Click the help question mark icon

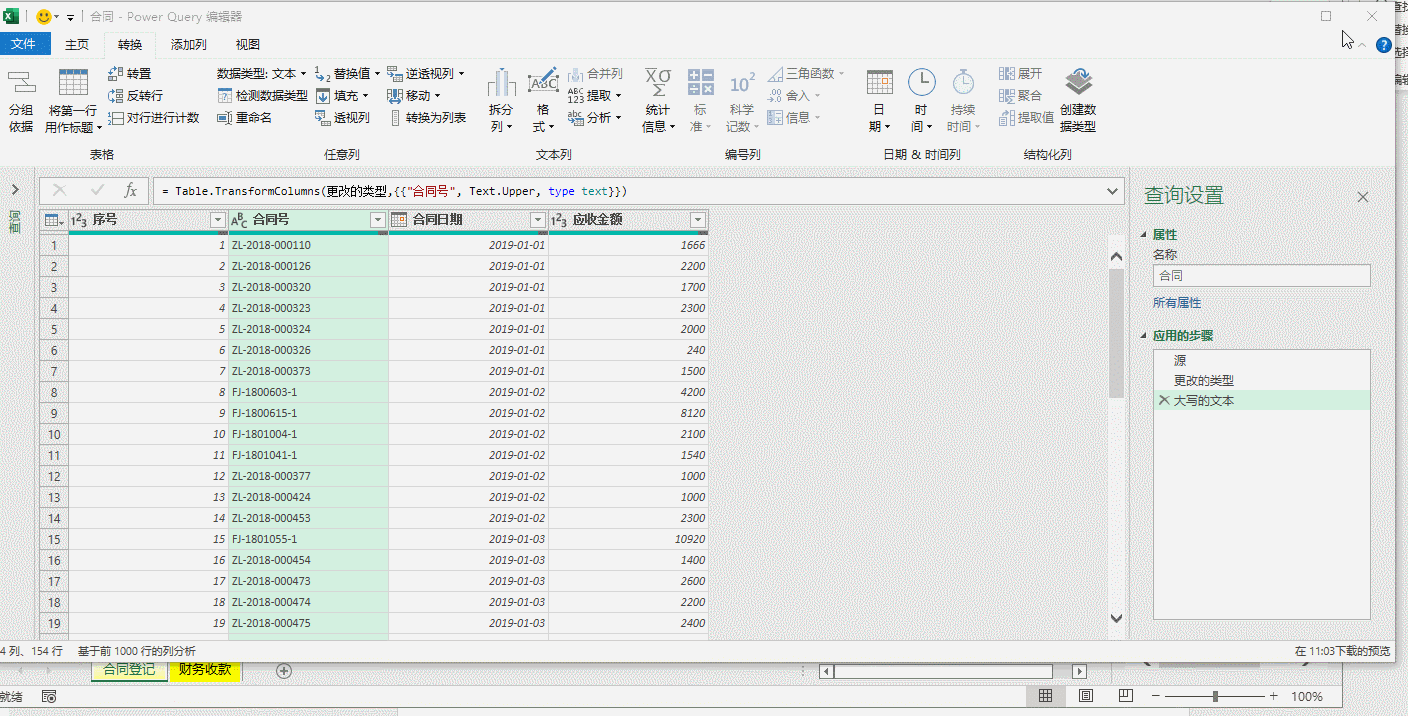[1384, 45]
